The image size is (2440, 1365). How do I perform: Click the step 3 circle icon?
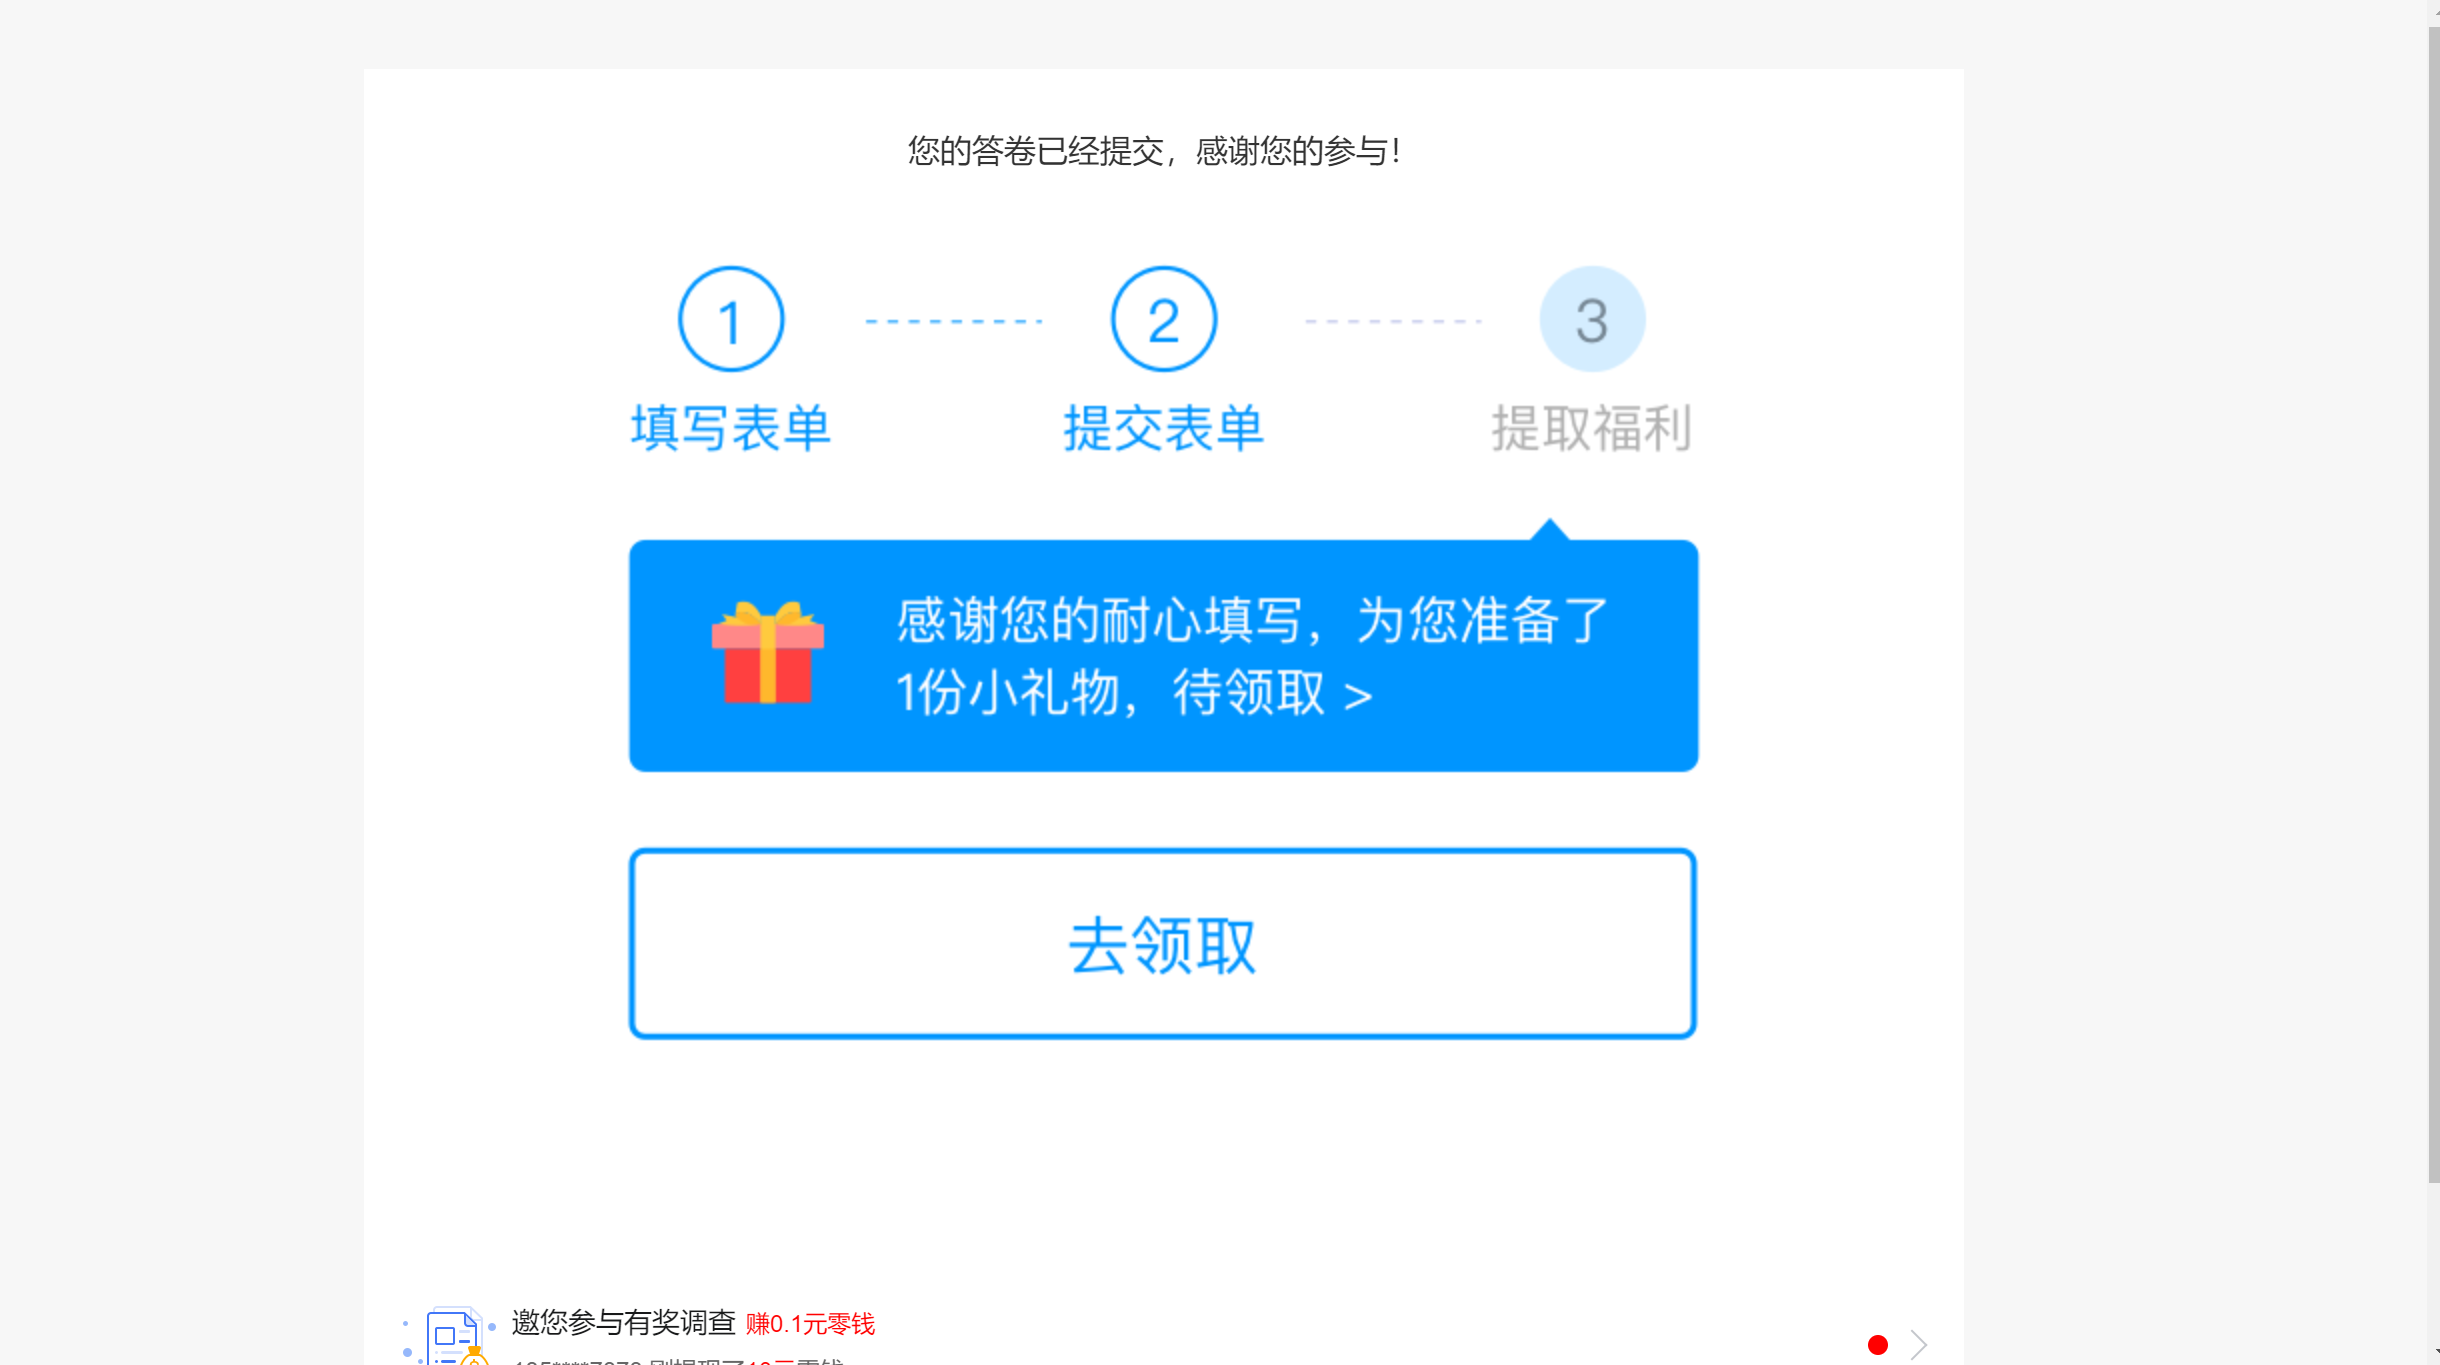1592,319
